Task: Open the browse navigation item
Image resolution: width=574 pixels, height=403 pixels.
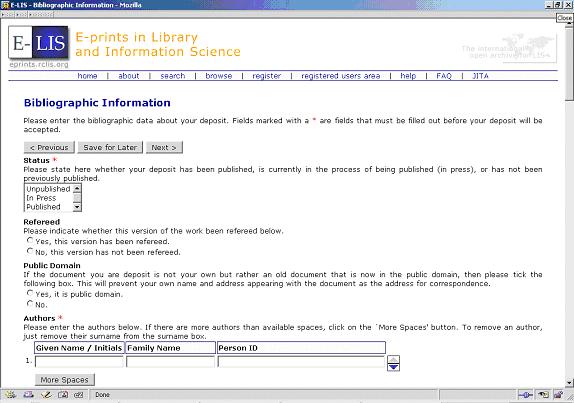Action: pyautogui.click(x=219, y=76)
